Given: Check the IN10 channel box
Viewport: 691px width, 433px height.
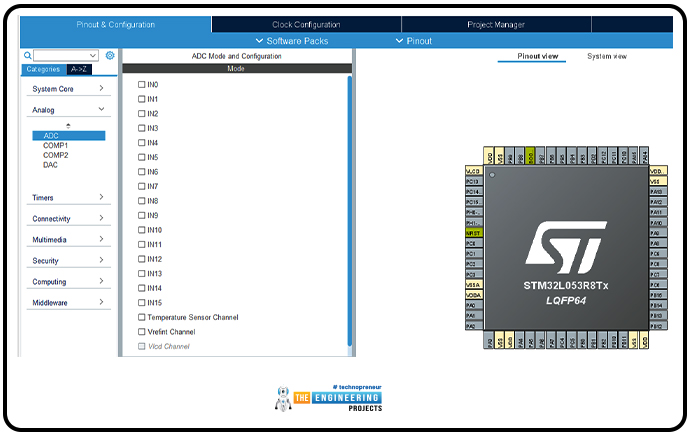Looking at the screenshot, I should click(x=141, y=229).
